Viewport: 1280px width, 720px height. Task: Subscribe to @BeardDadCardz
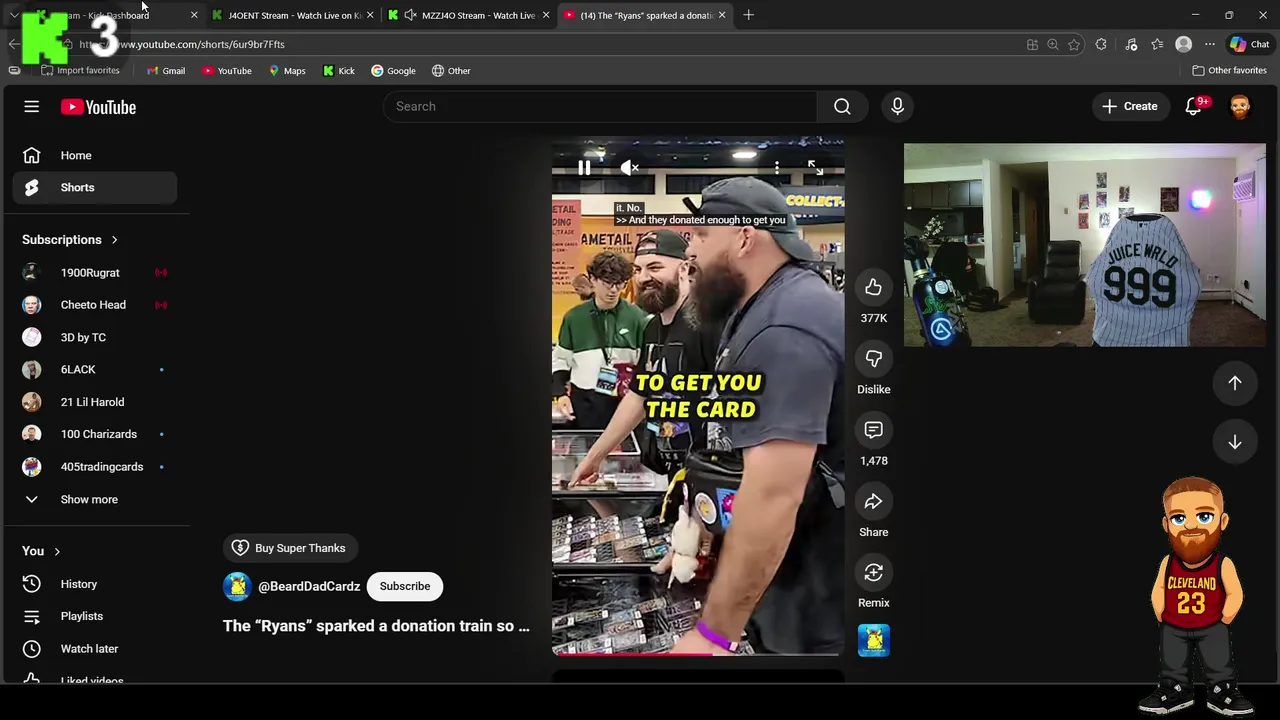pos(405,586)
